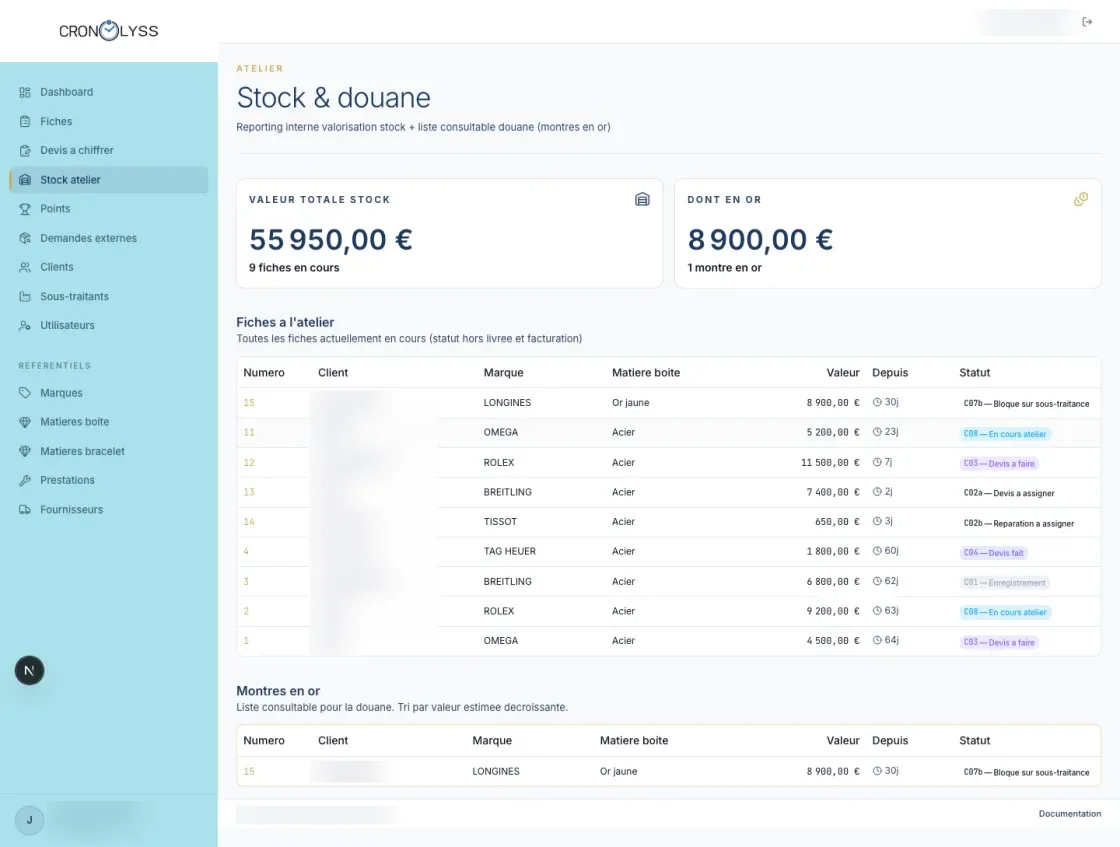
Task: Click clock icon next to 23j
Action: (877, 432)
